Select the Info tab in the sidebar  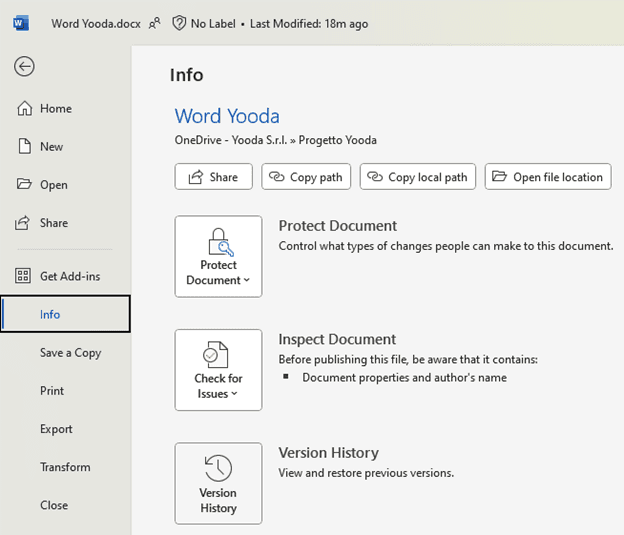(65, 314)
